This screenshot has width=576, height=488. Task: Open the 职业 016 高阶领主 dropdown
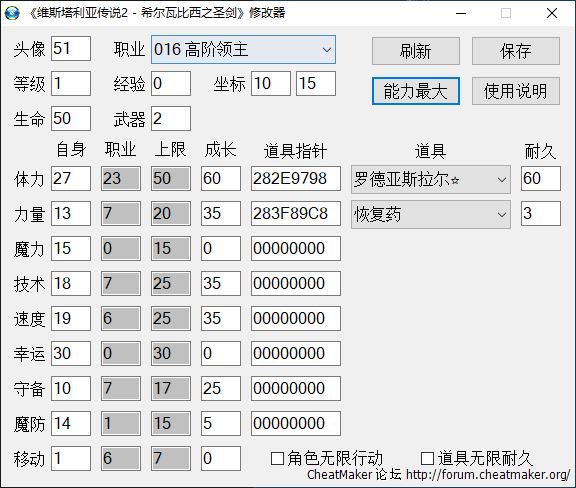(243, 50)
